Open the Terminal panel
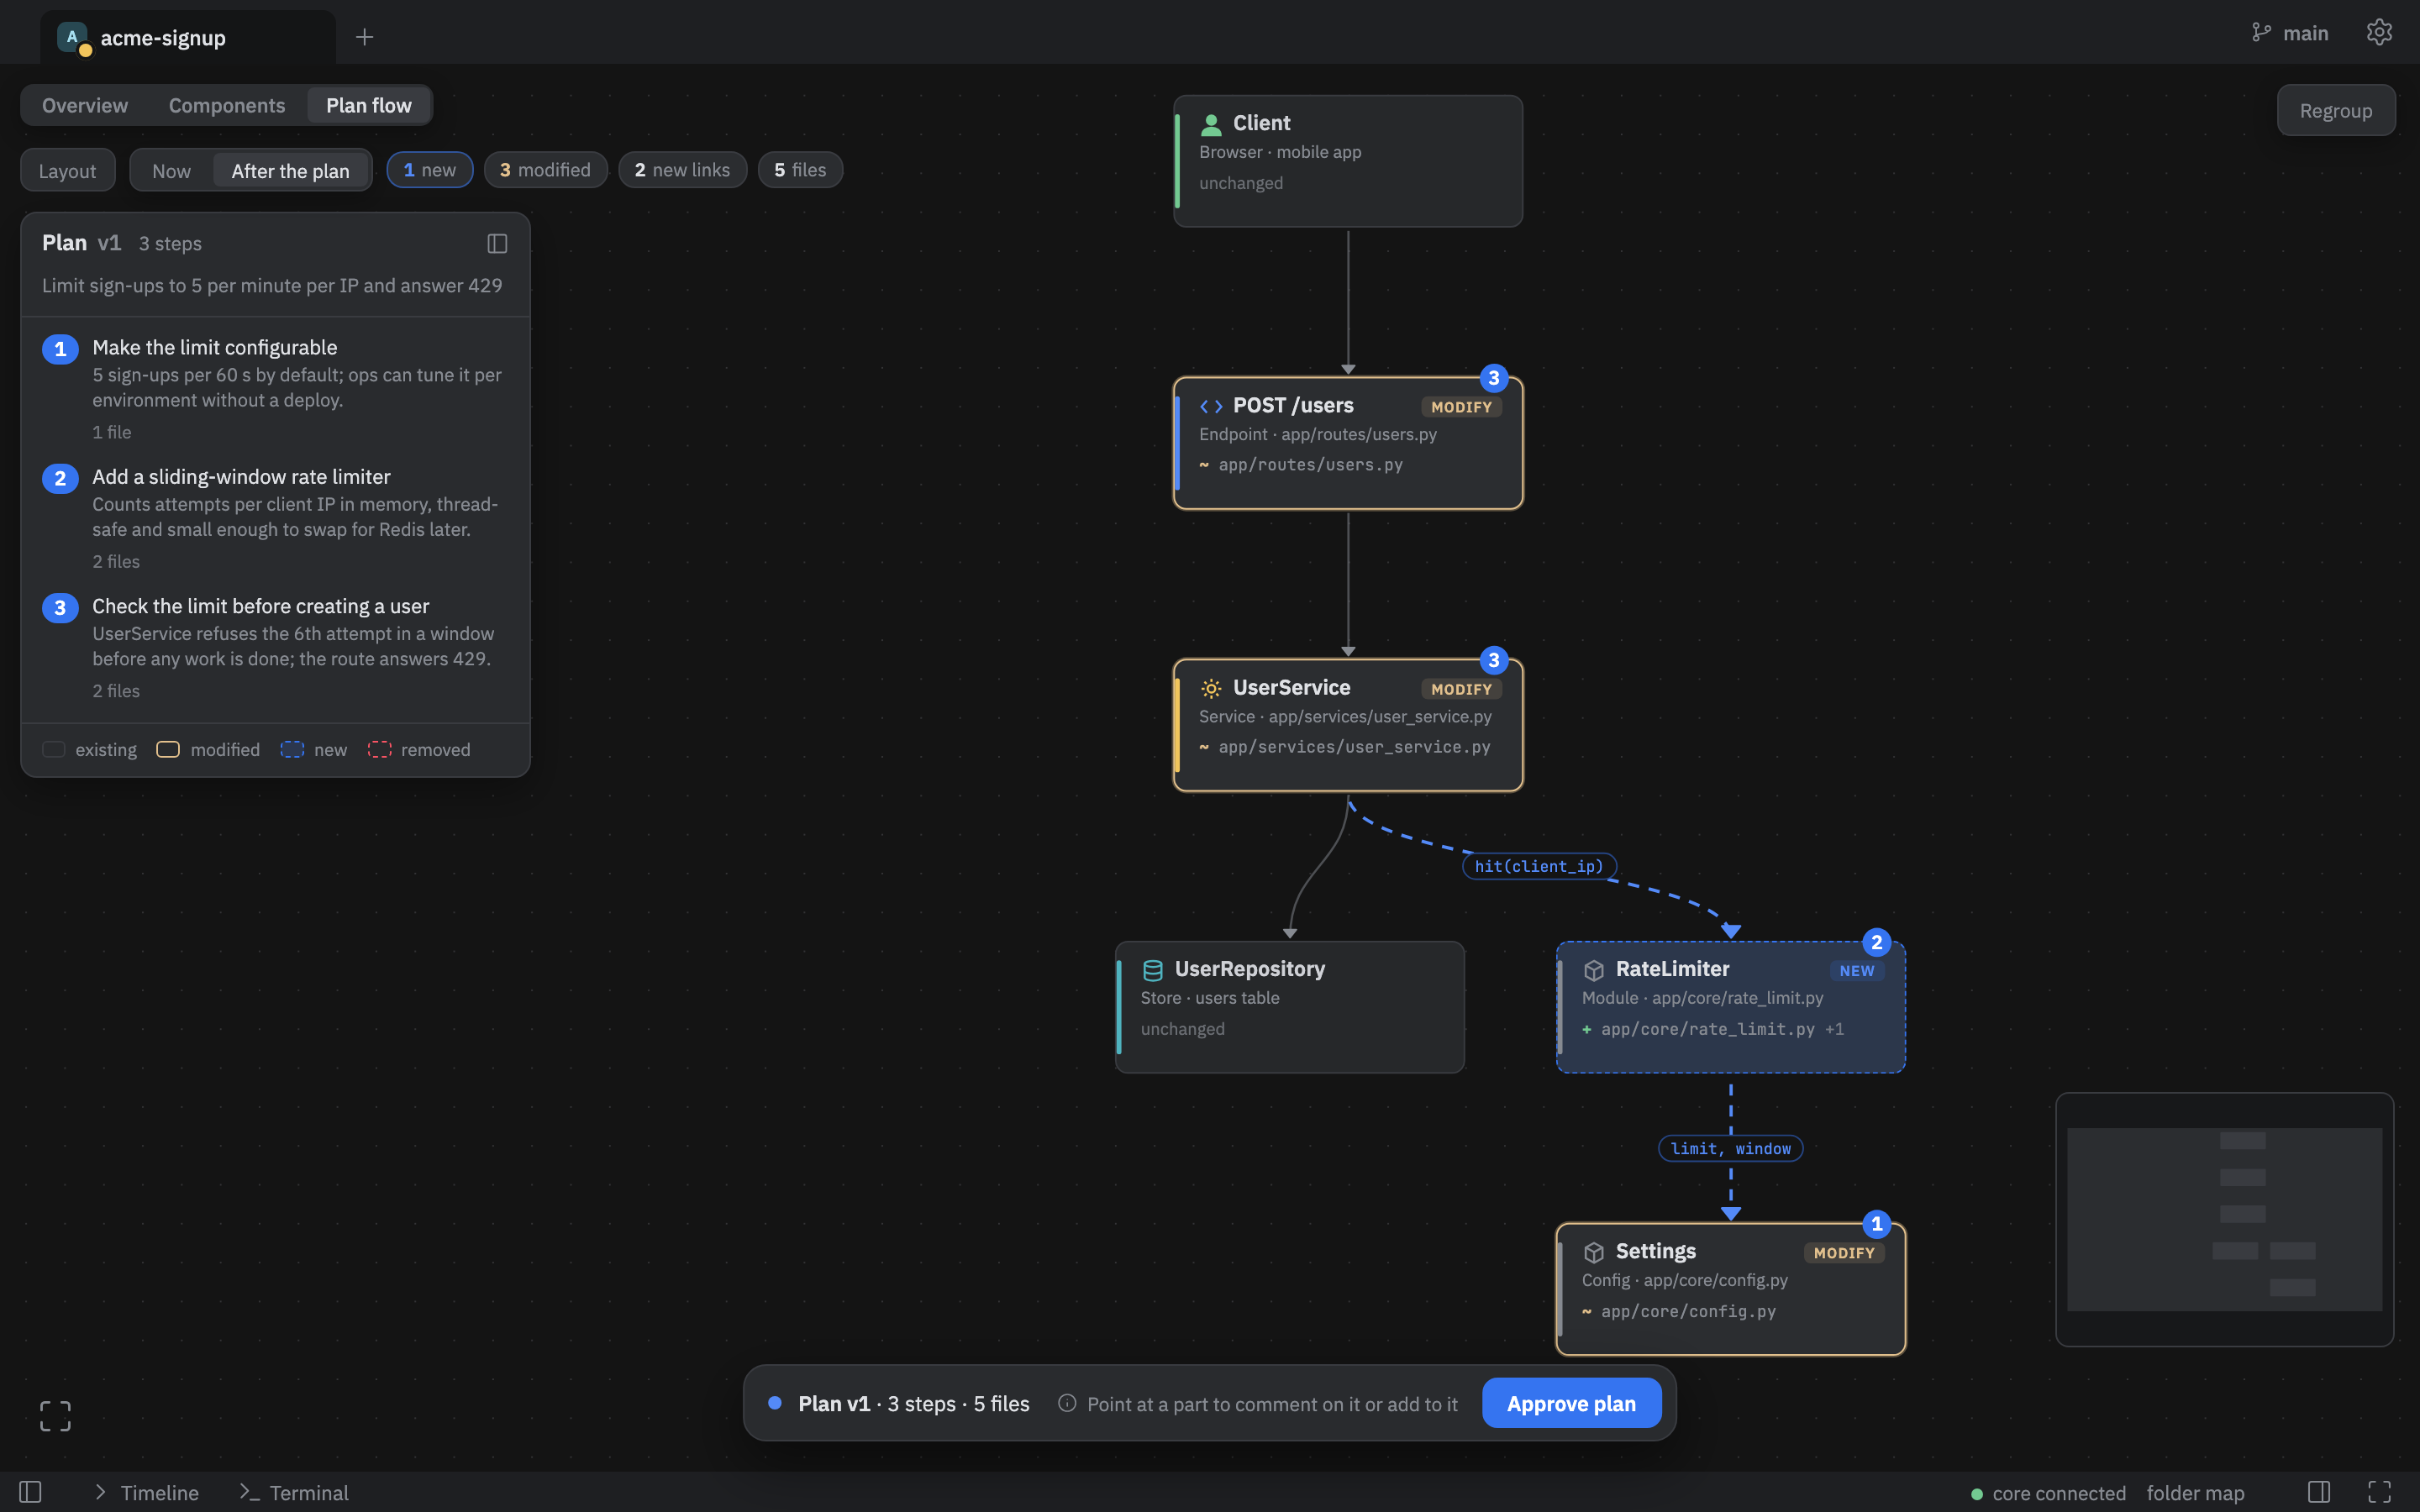 pyautogui.click(x=294, y=1492)
